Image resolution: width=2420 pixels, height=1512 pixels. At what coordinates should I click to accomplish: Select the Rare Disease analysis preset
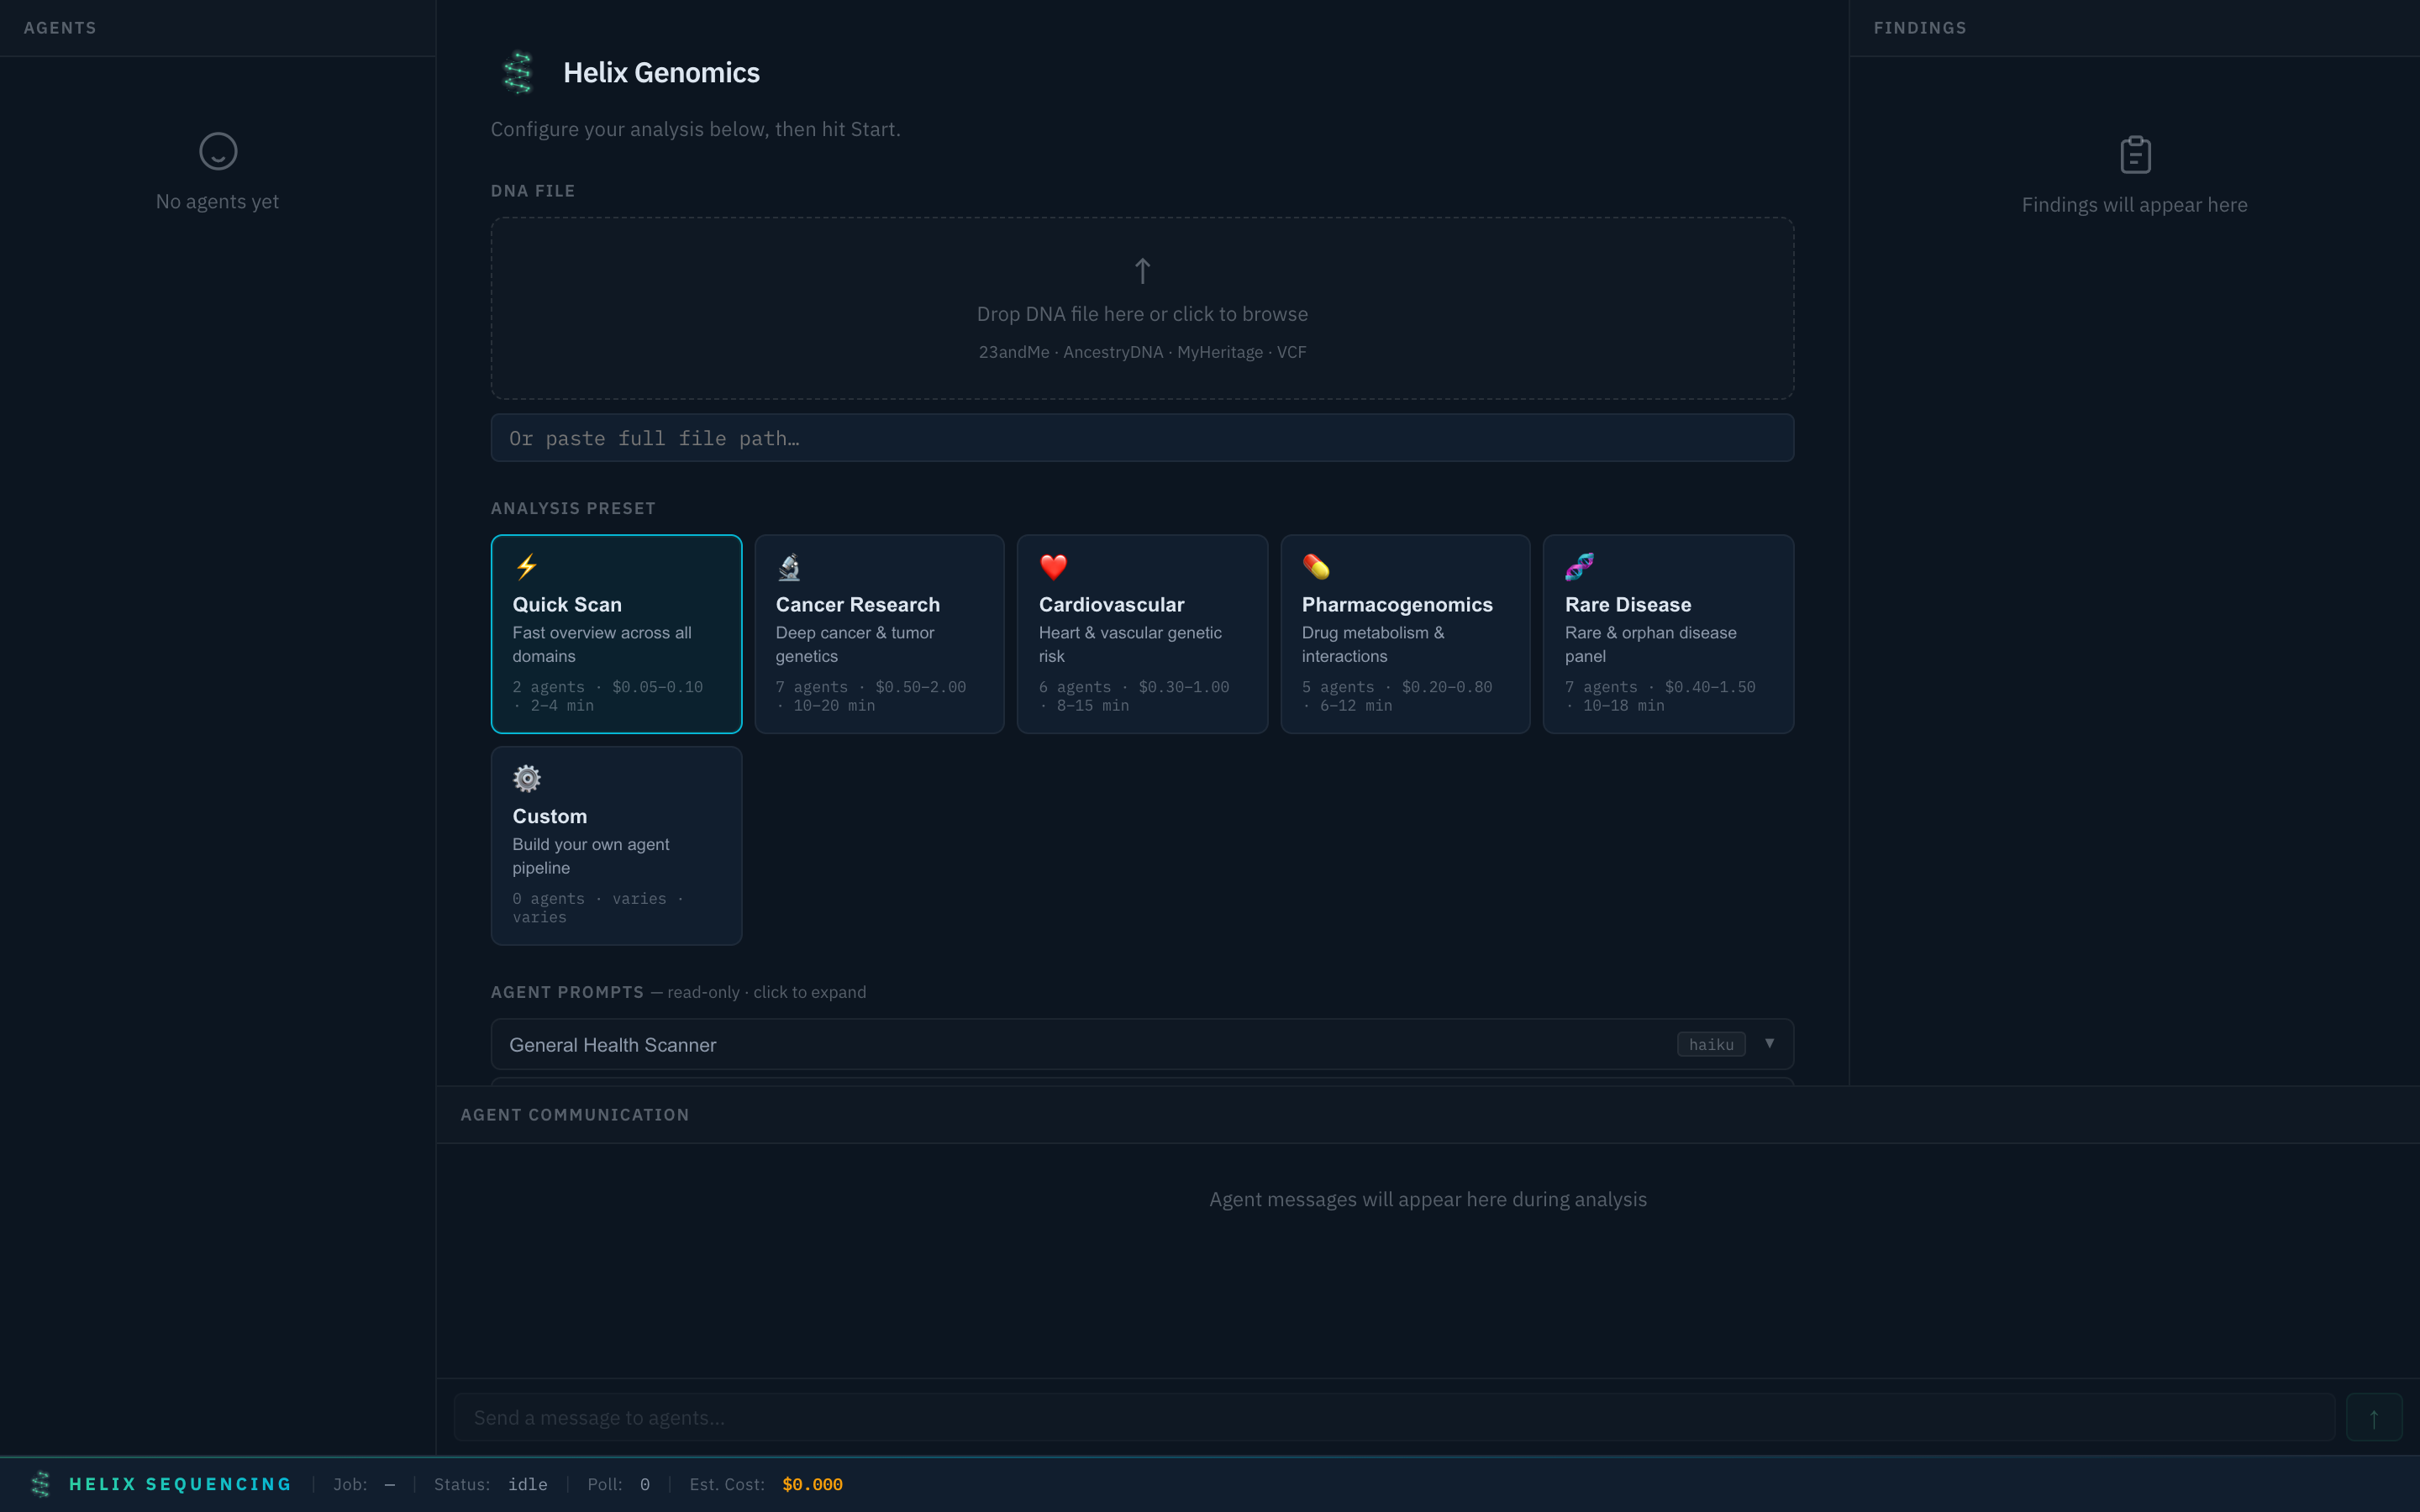click(1668, 635)
